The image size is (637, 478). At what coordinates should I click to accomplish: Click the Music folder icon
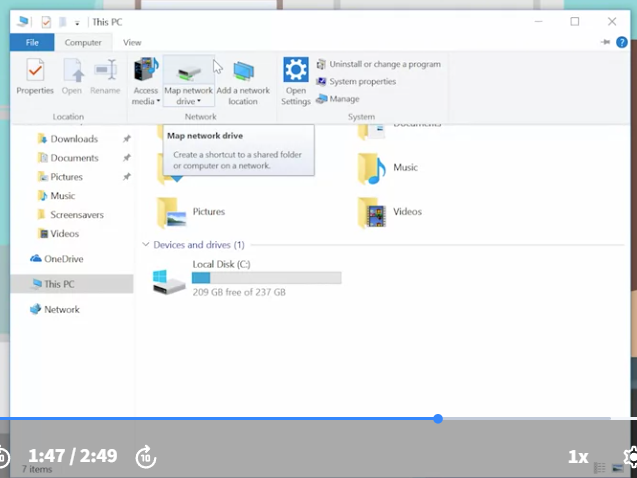[371, 169]
